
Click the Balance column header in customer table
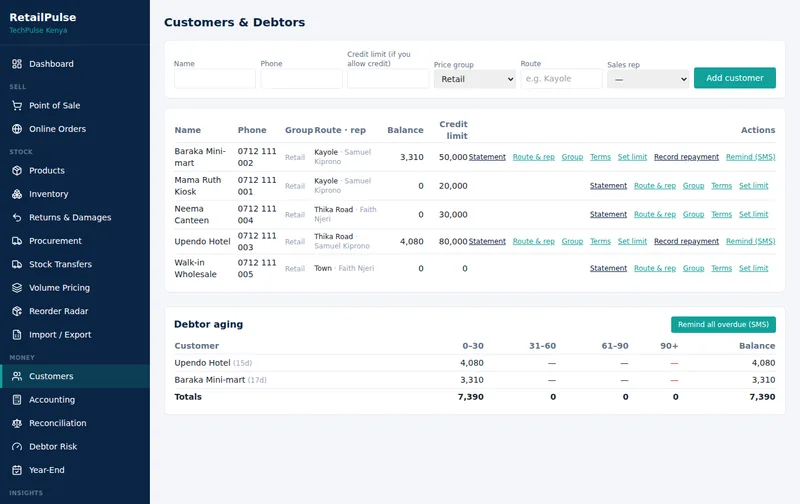(x=405, y=130)
